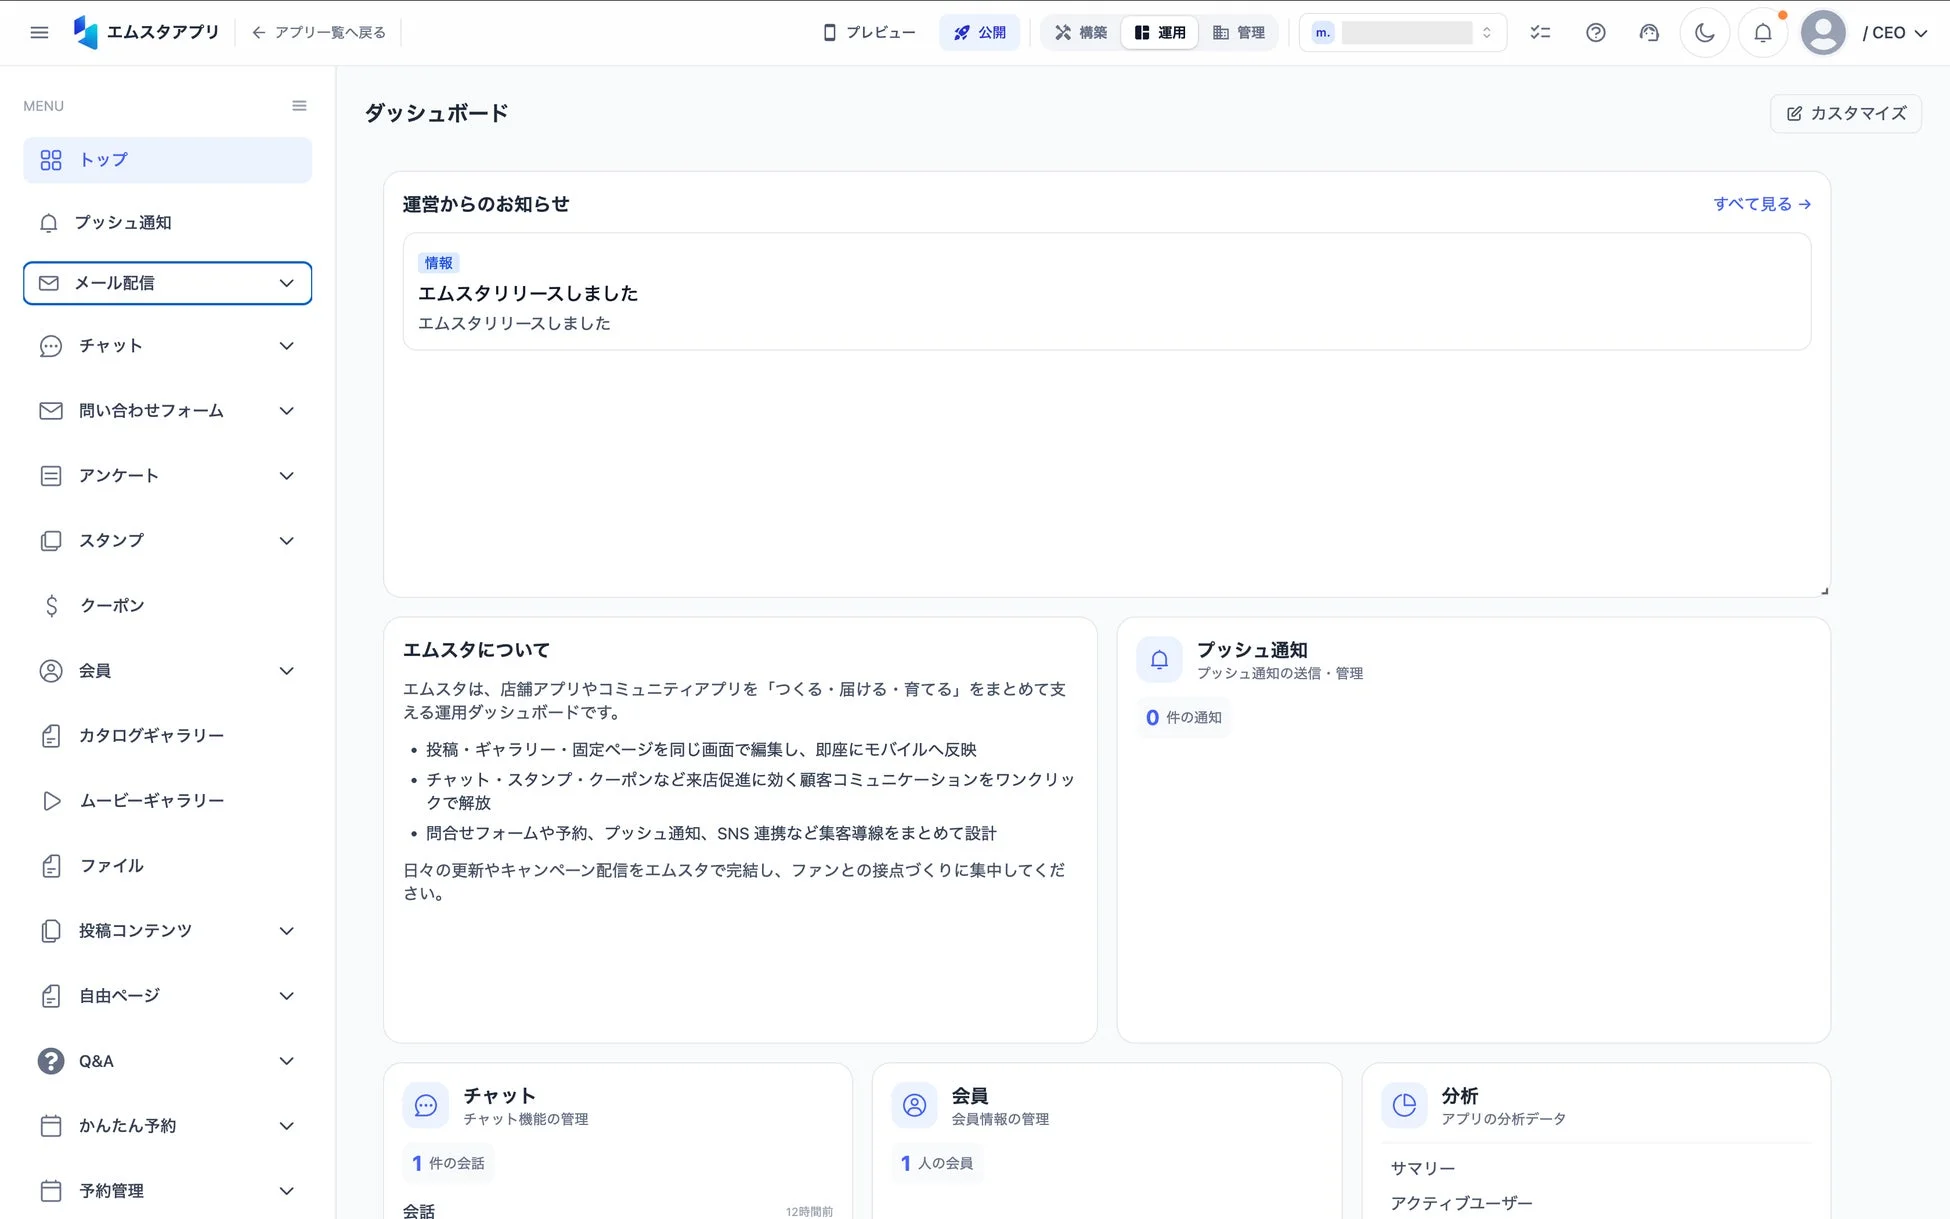Click the チャット speech bubble sidebar icon
The image size is (1950, 1219).
click(x=51, y=346)
